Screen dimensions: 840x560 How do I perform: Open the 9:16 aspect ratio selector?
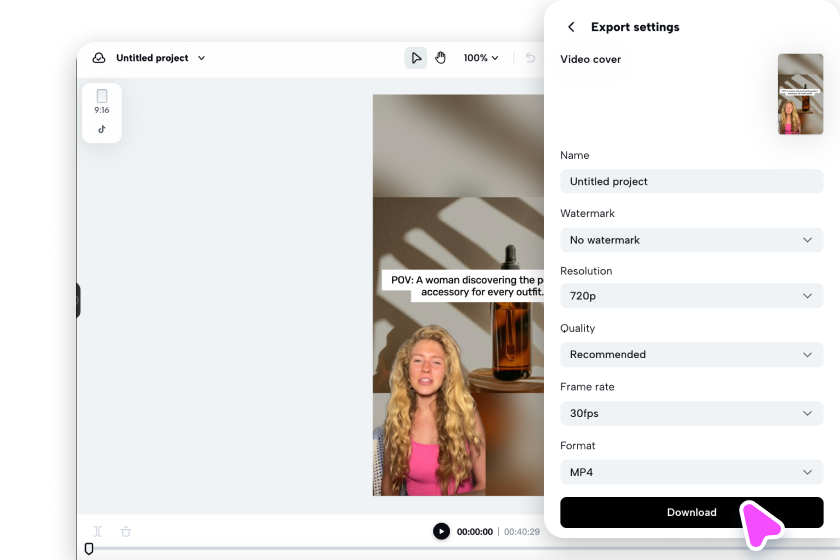102,102
